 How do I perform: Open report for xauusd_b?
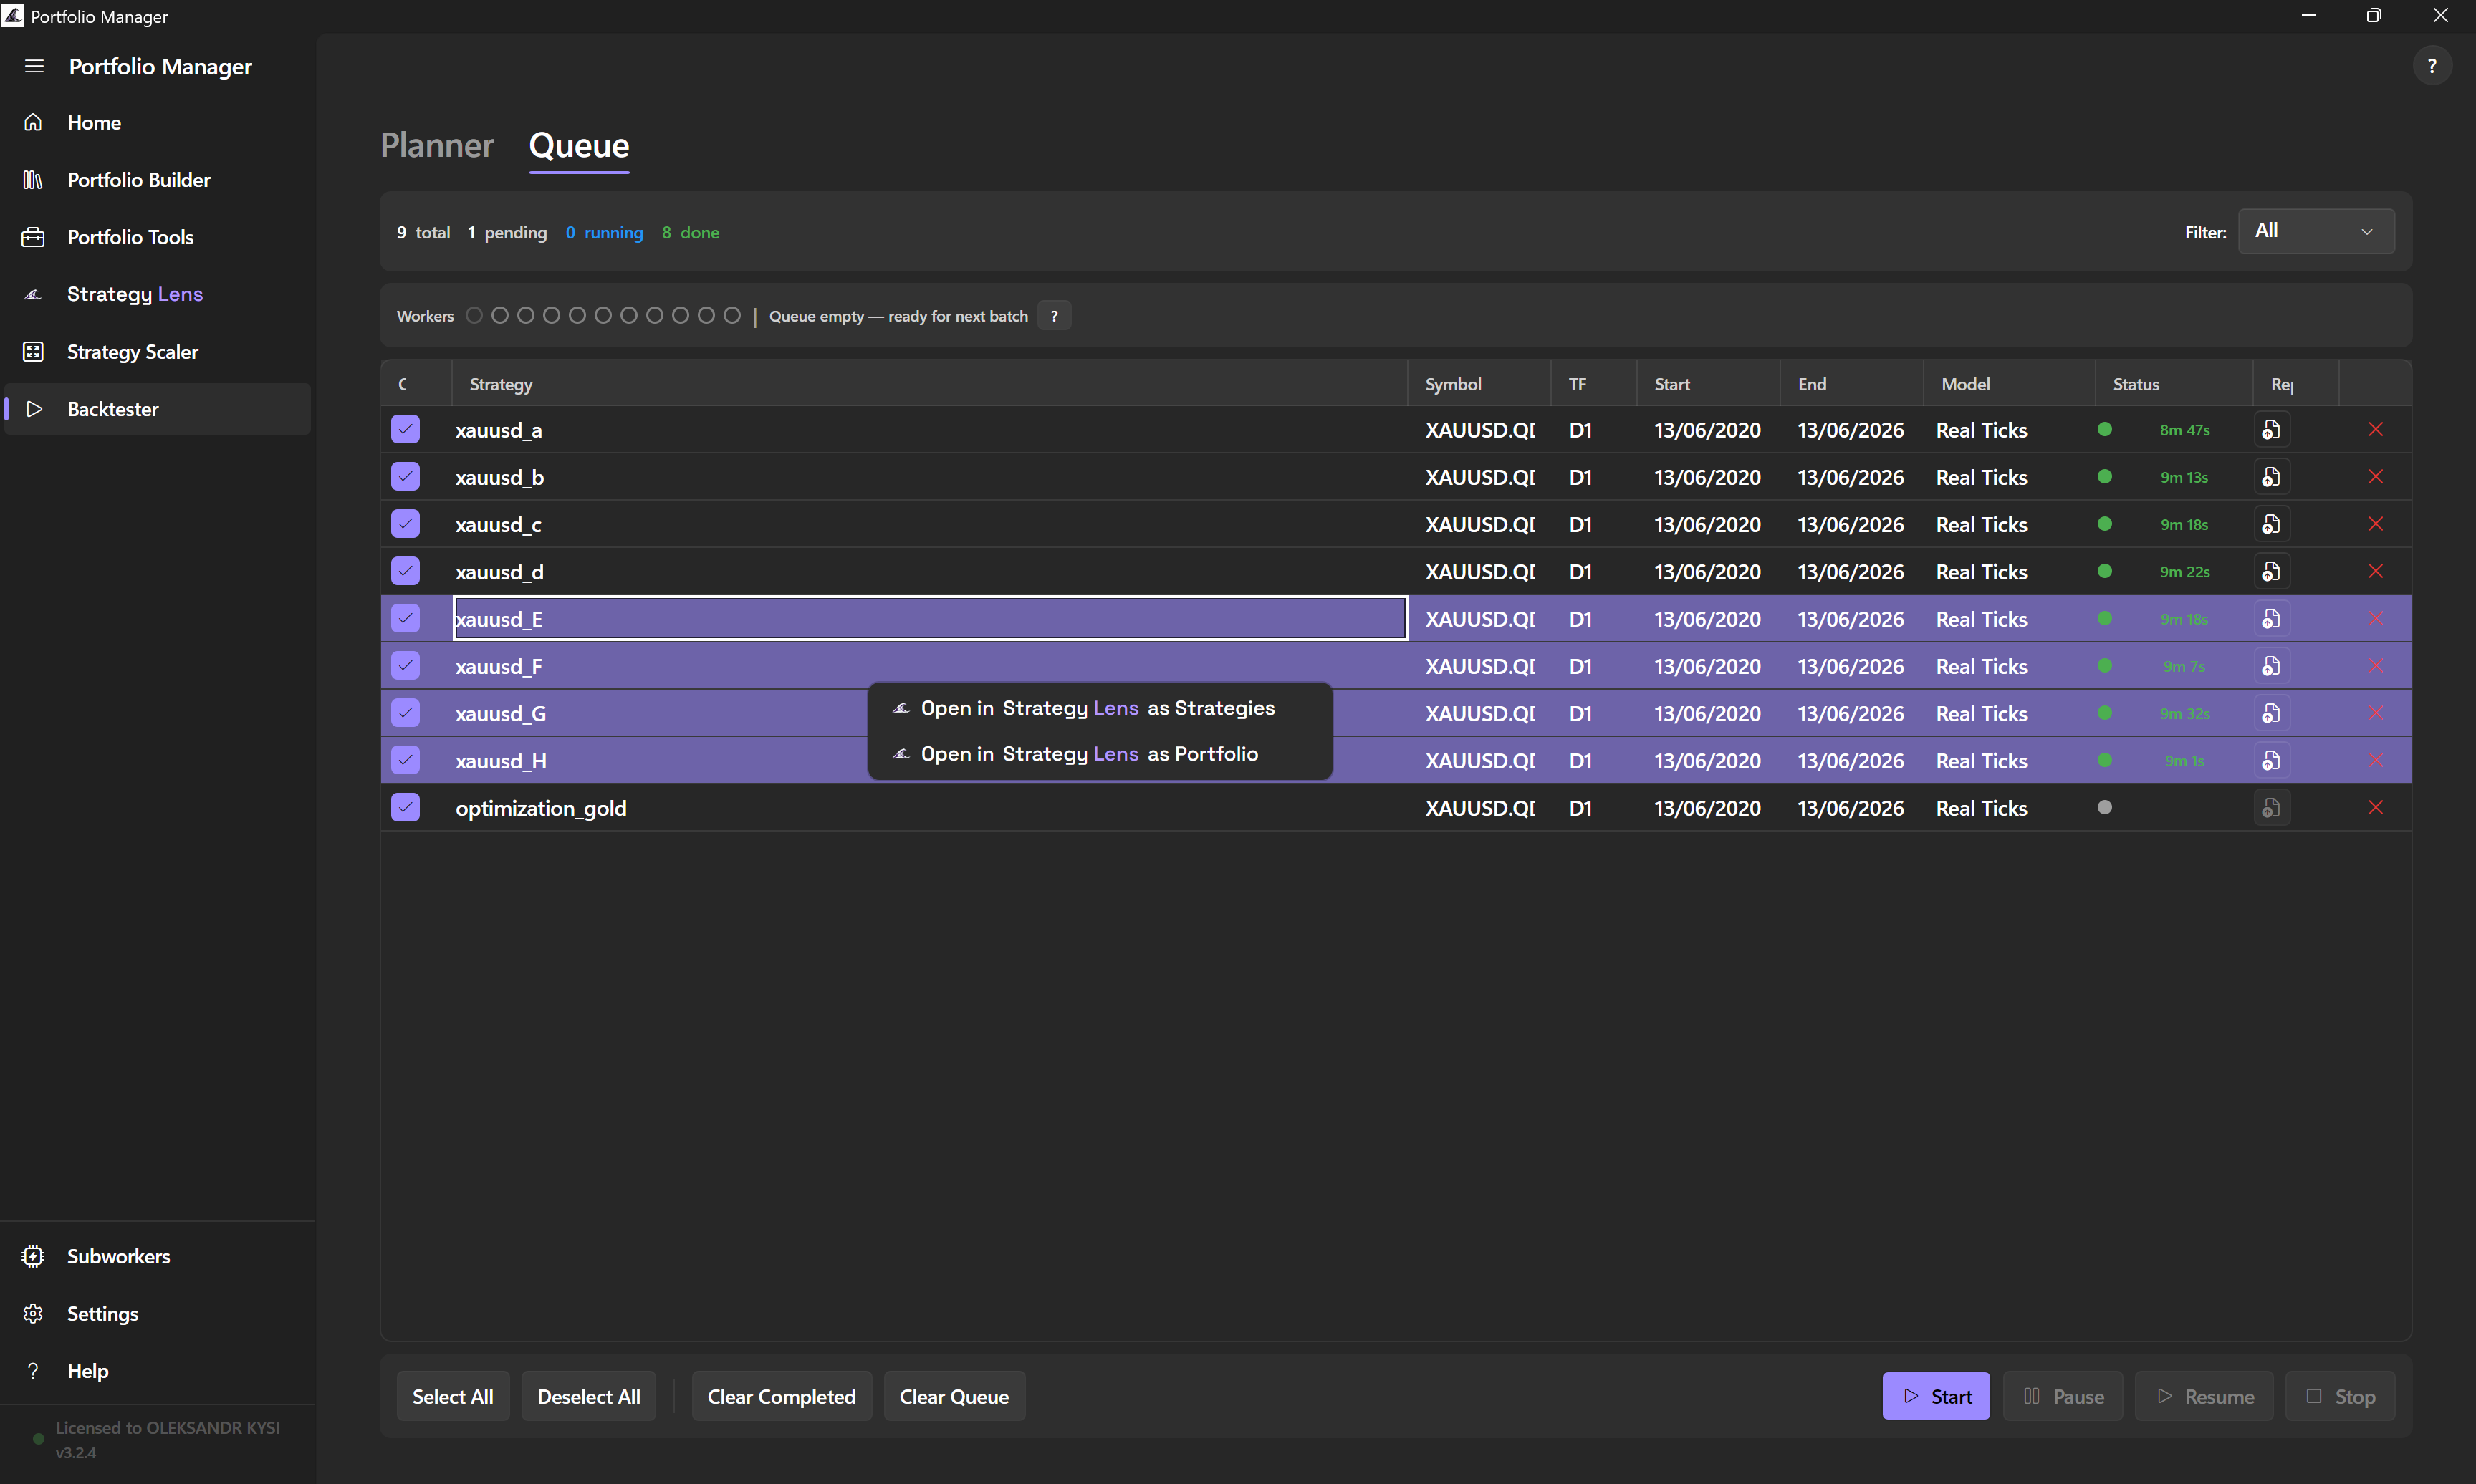click(2271, 477)
